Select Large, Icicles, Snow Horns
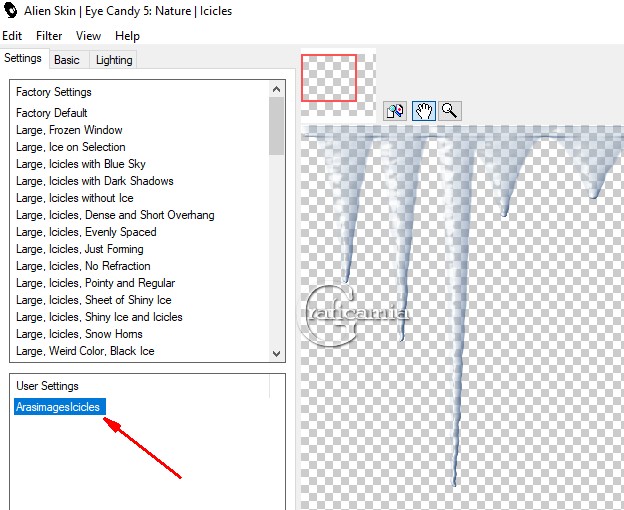 click(79, 334)
